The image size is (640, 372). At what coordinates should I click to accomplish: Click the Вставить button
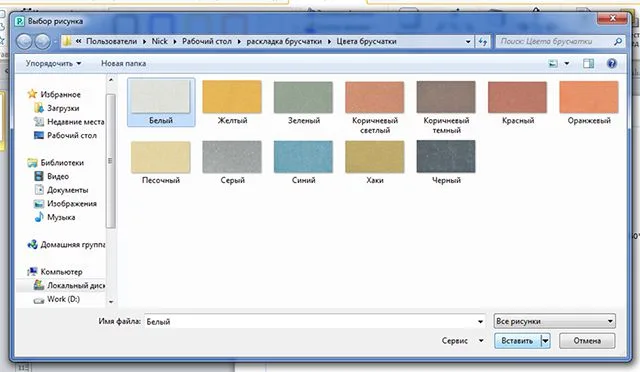tap(517, 341)
